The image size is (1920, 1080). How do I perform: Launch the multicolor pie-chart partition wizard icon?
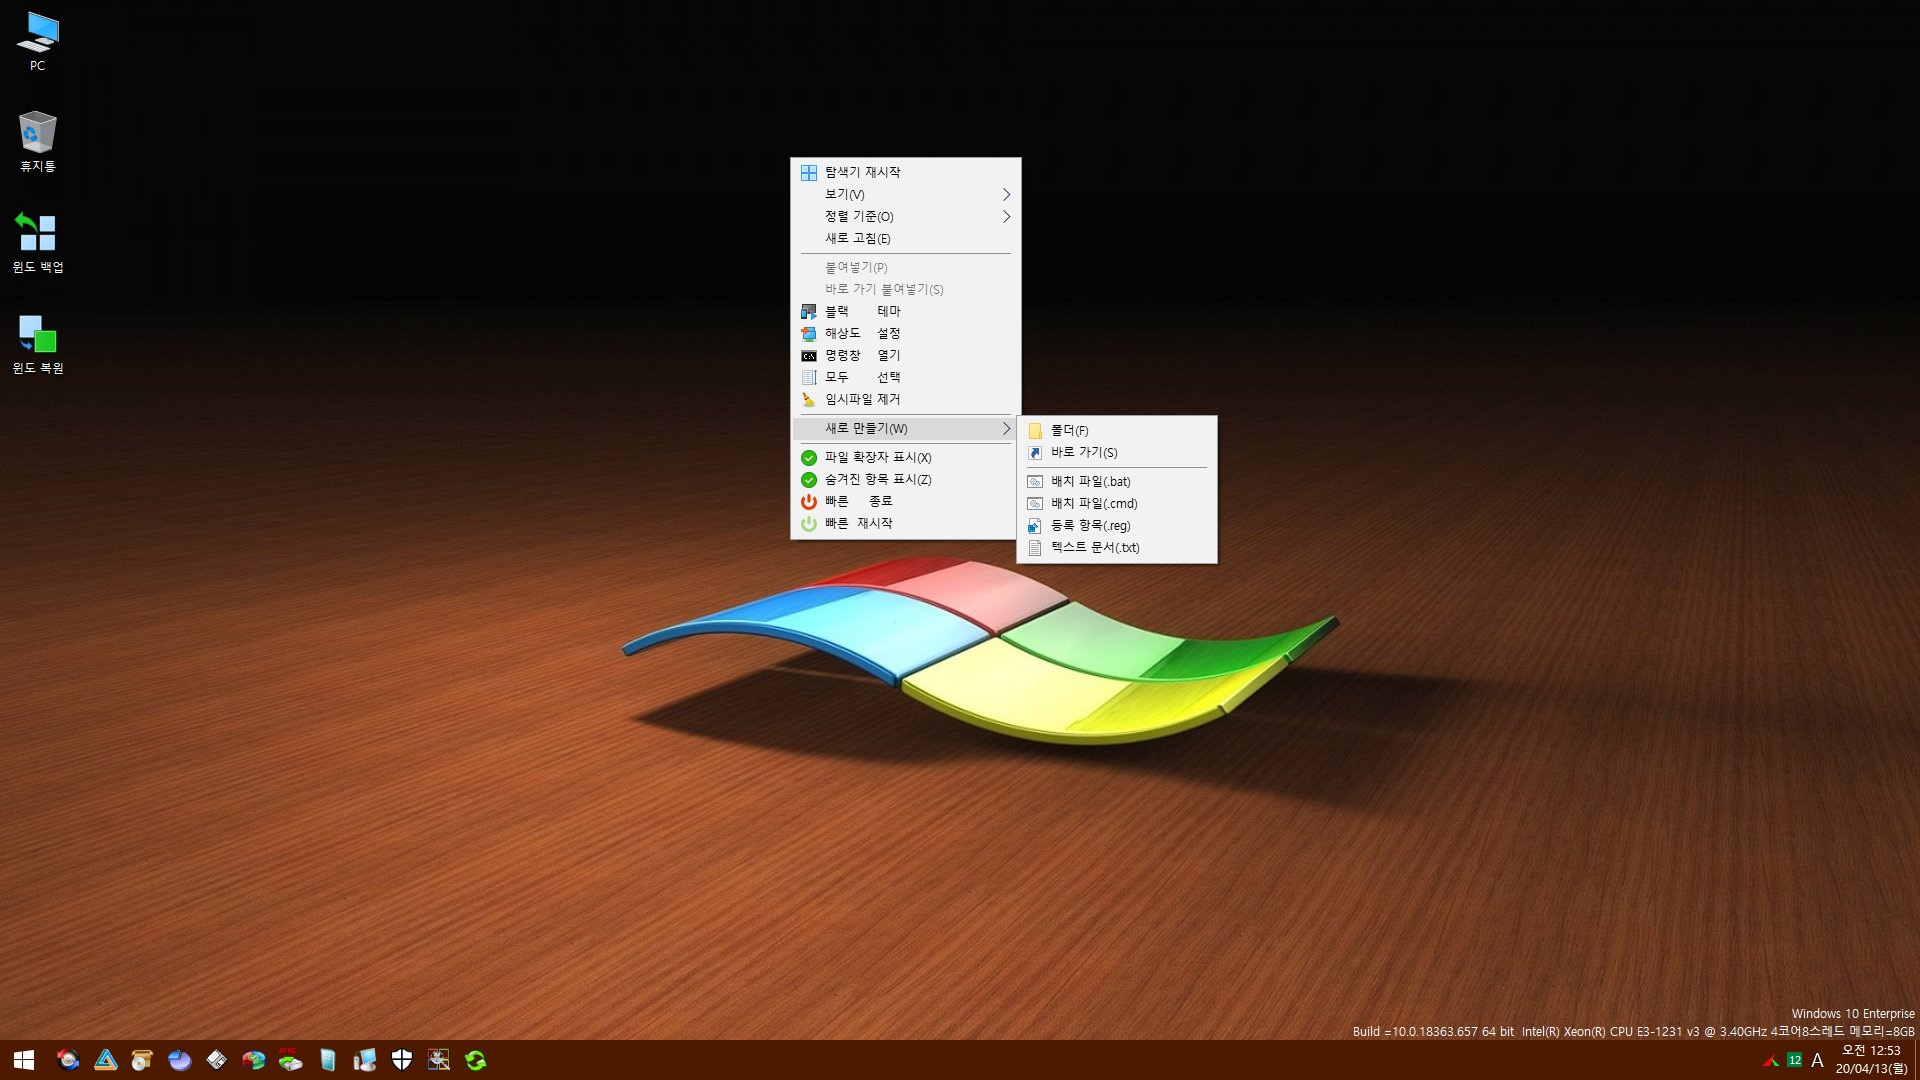[253, 1060]
